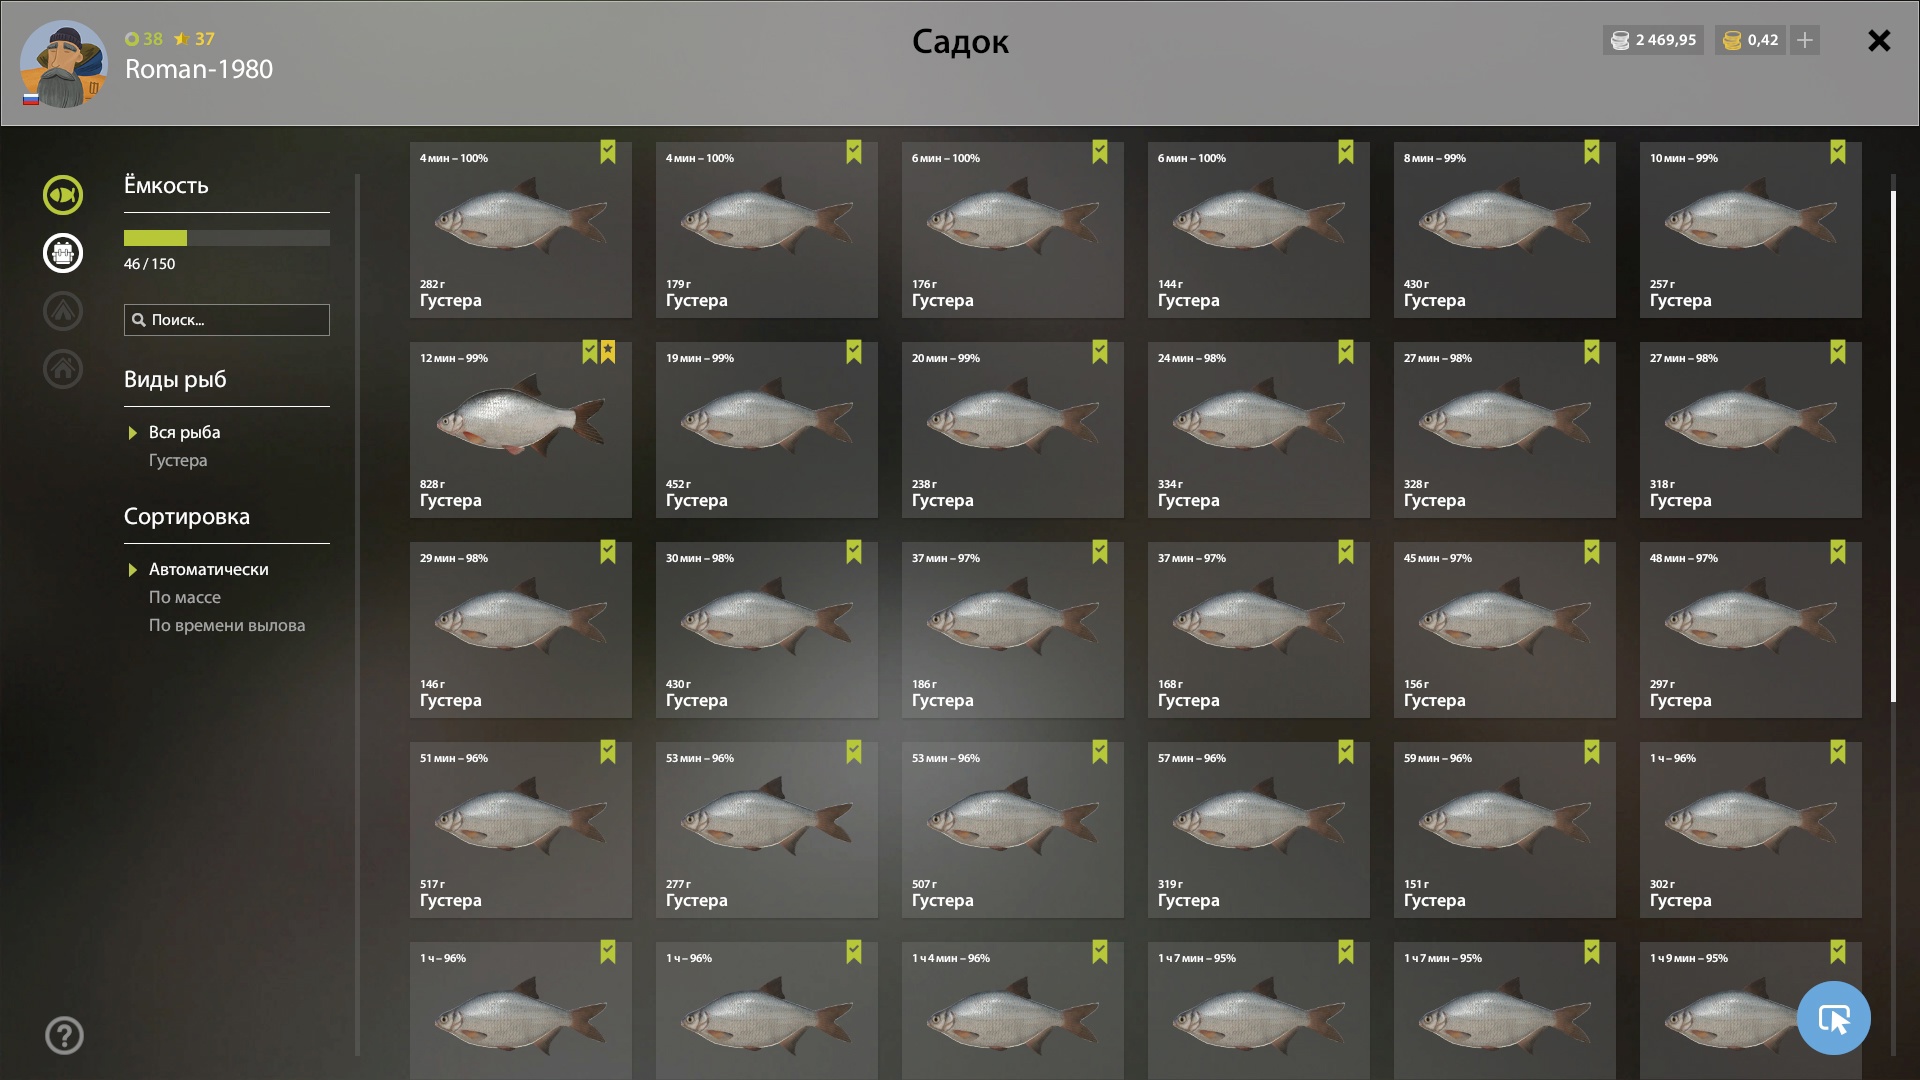The image size is (1920, 1080).
Task: Close the Садок window
Action: [x=1879, y=40]
